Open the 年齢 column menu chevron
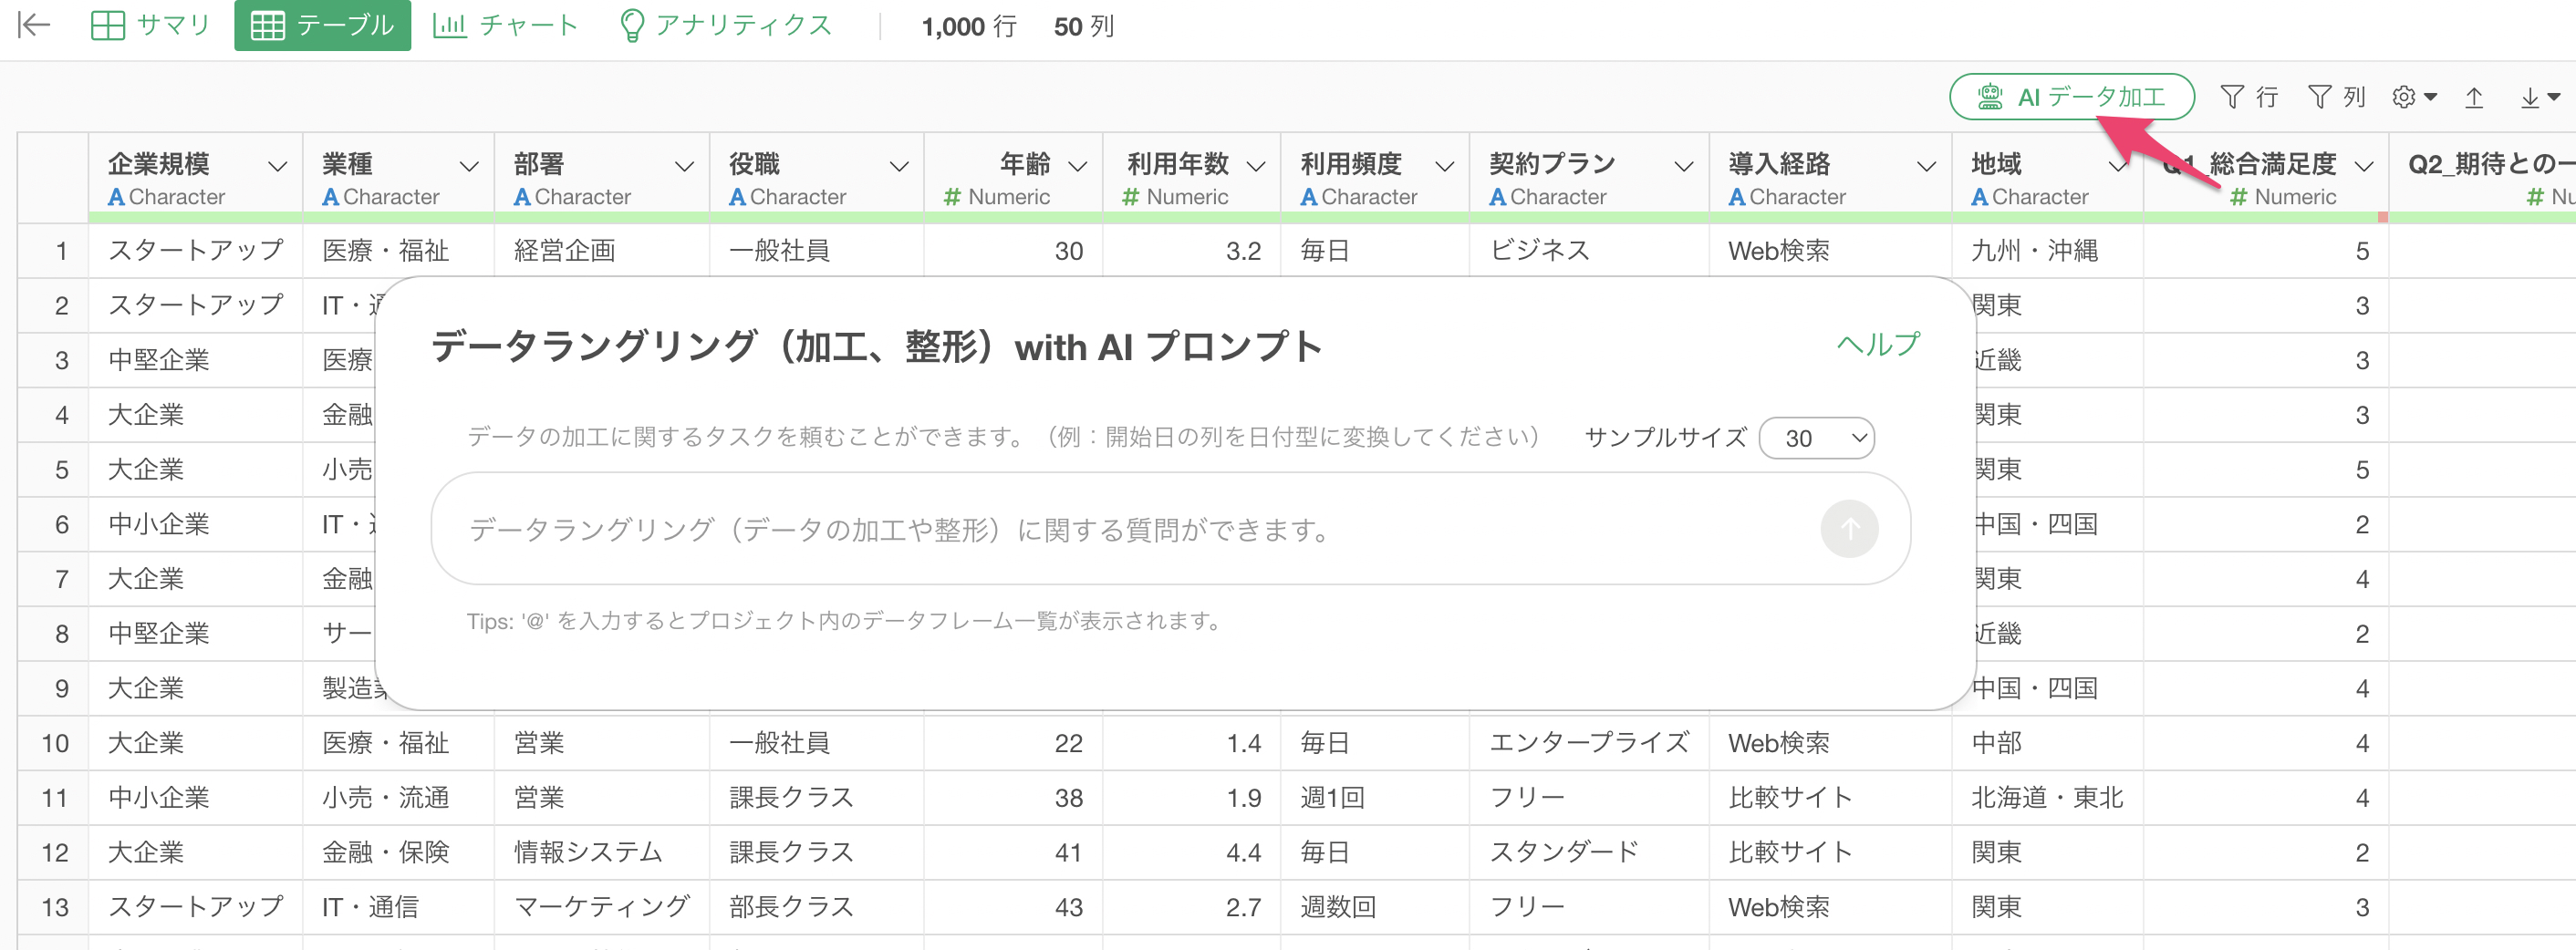 1077,166
